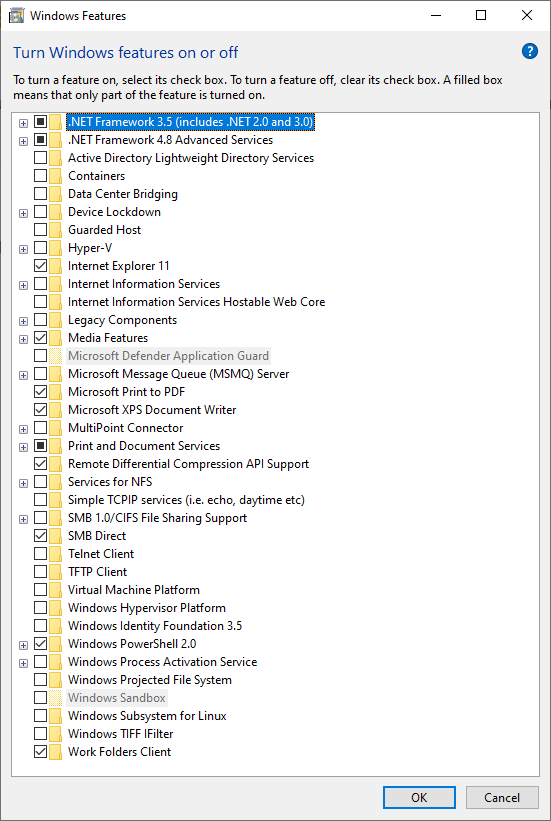The width and height of the screenshot is (551, 821).
Task: Click the Windows Features title bar icon
Action: [x=16, y=16]
